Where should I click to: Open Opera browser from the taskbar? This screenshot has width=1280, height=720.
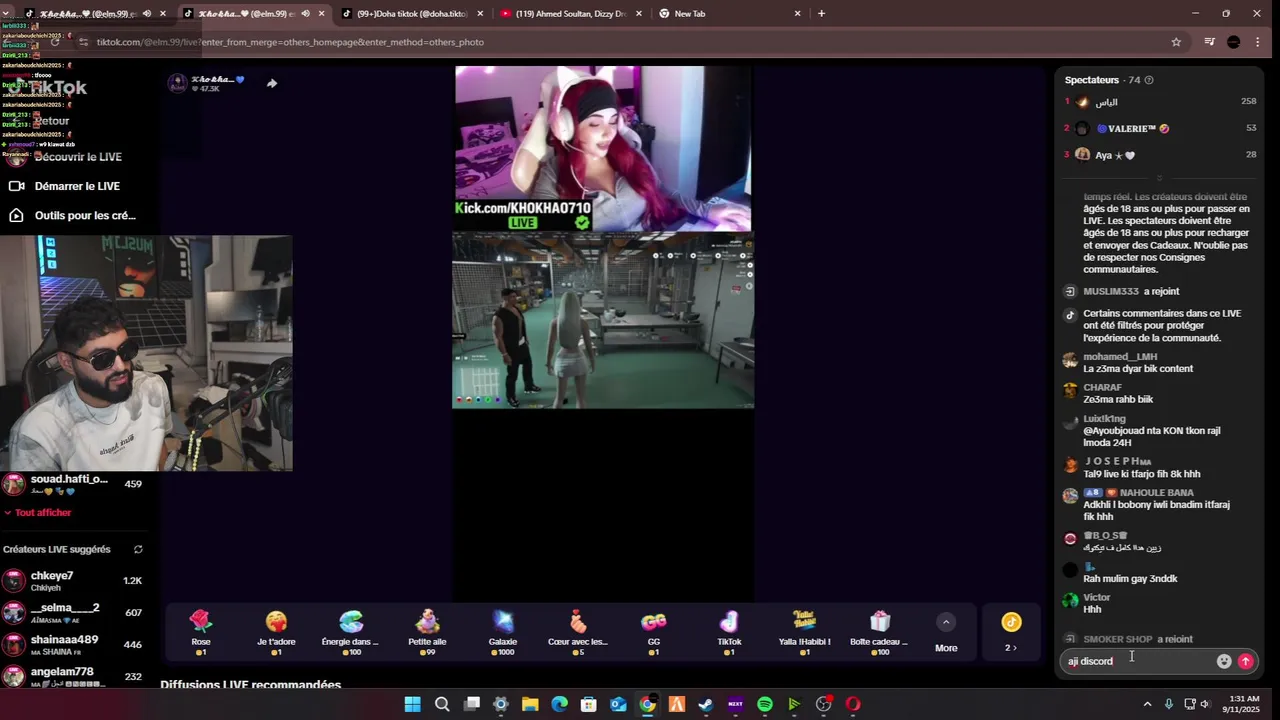click(x=853, y=704)
